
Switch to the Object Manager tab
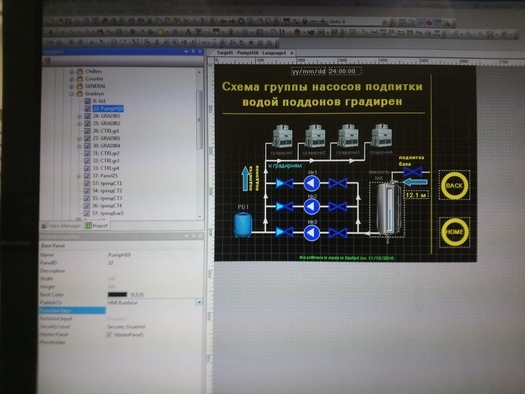click(x=61, y=226)
